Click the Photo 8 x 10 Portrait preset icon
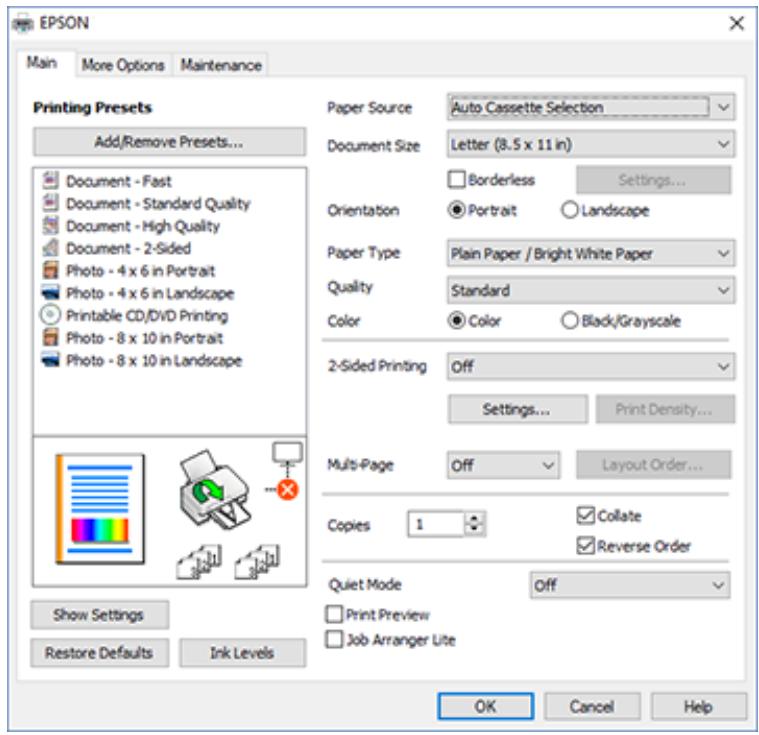Viewport: 759px width, 735px height. (x=50, y=337)
